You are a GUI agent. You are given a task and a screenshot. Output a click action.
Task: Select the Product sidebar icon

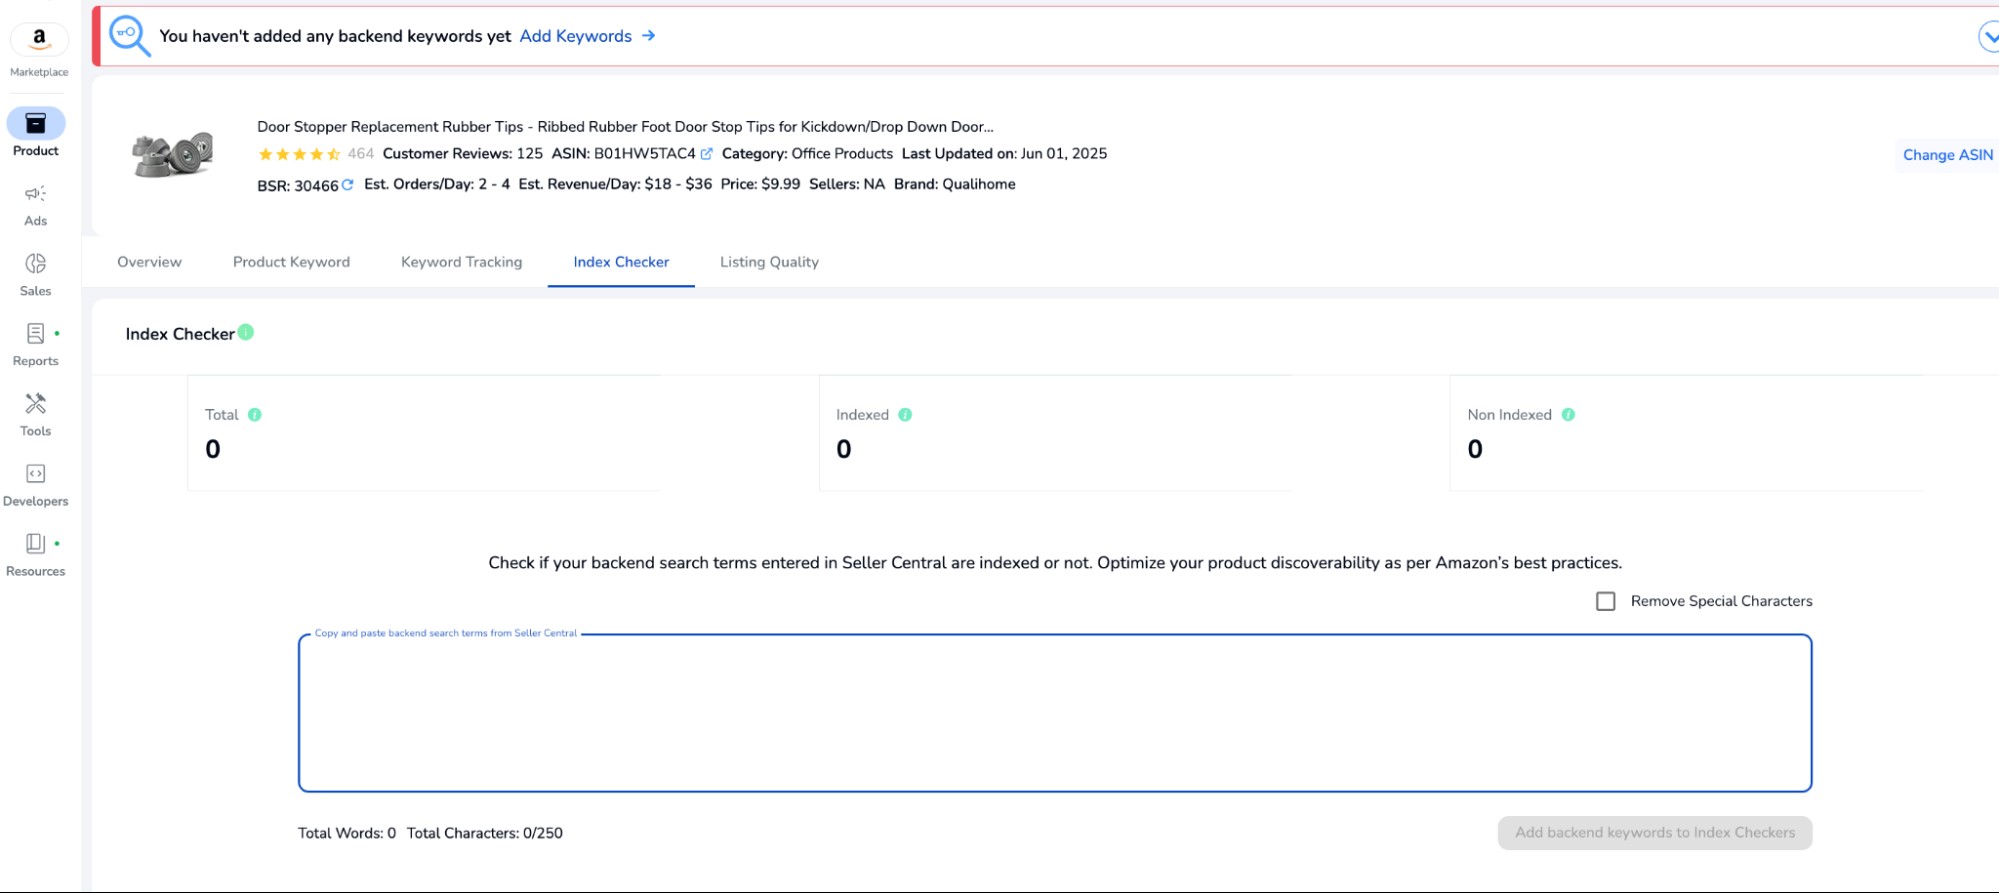(36, 123)
